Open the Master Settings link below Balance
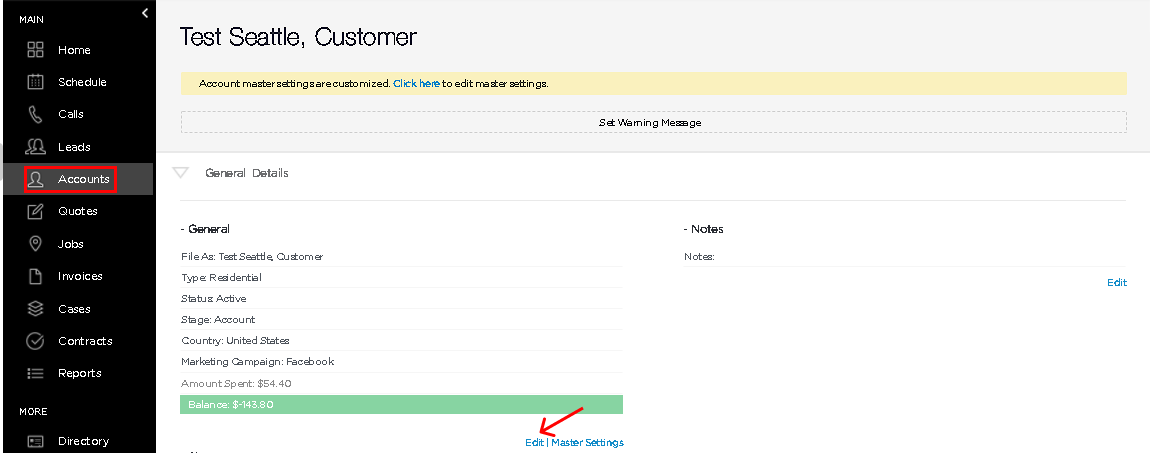 tap(587, 442)
